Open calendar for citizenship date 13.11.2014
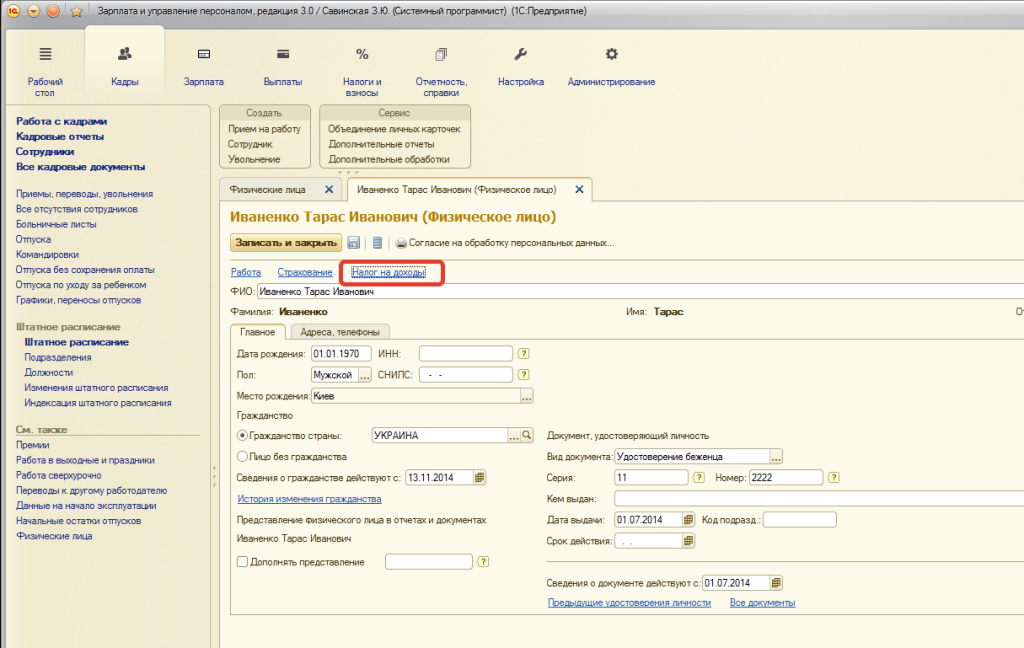This screenshot has width=1024, height=648. point(479,478)
